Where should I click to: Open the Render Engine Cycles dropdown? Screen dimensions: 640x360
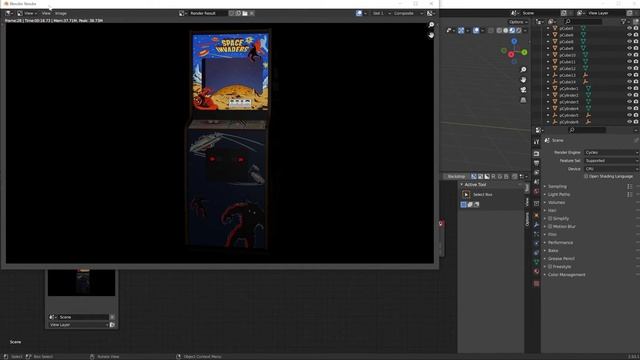tap(611, 153)
